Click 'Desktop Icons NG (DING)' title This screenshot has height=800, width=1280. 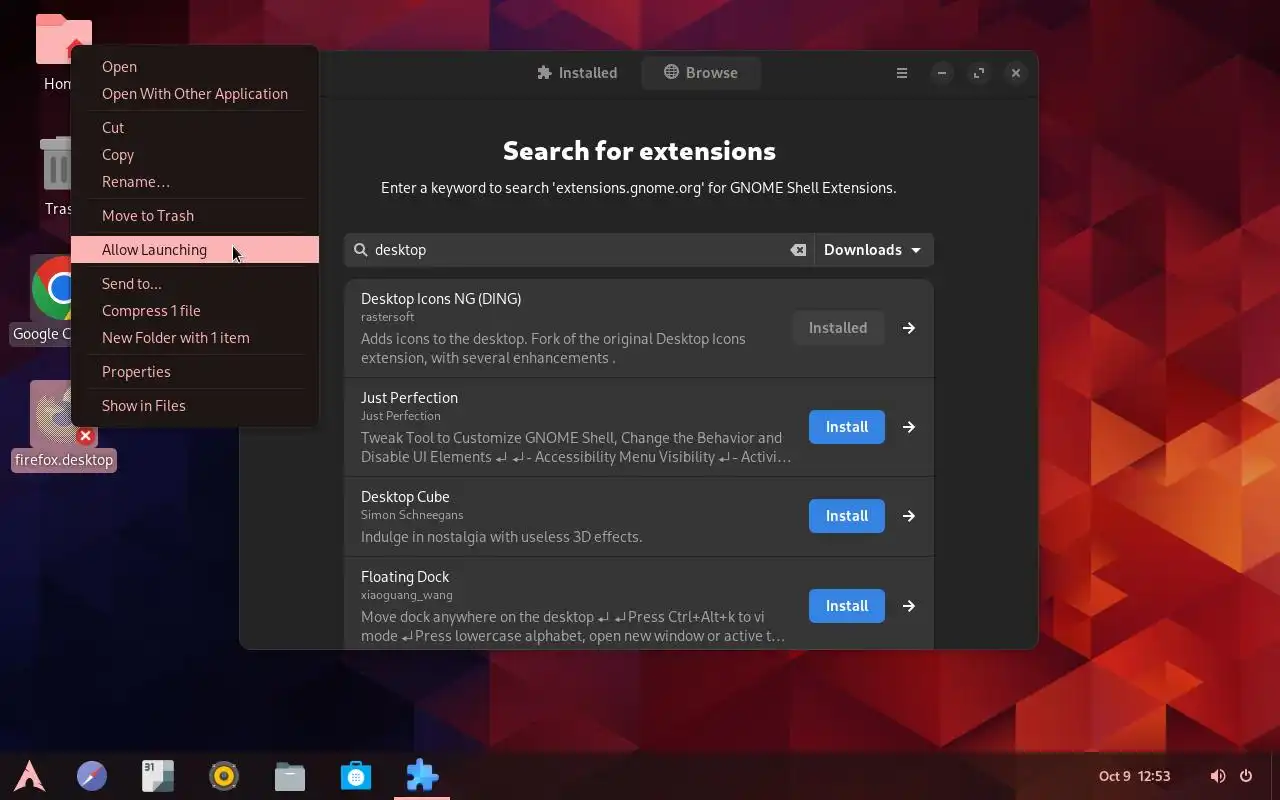point(441,299)
